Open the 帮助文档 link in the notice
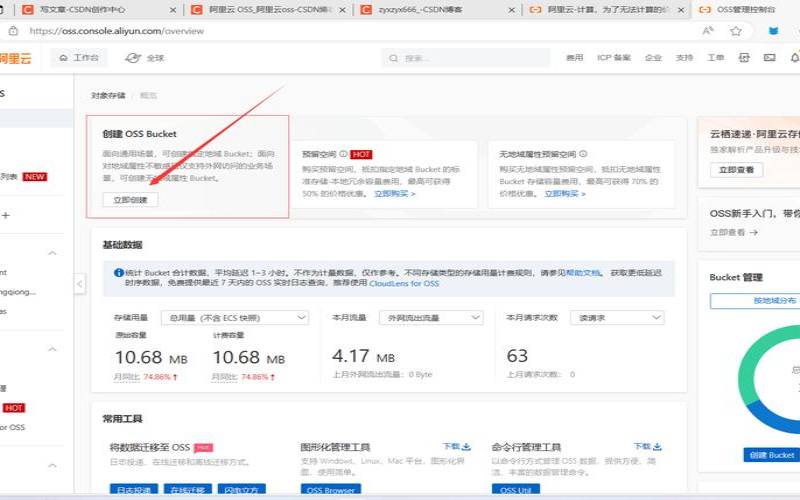 tap(583, 273)
